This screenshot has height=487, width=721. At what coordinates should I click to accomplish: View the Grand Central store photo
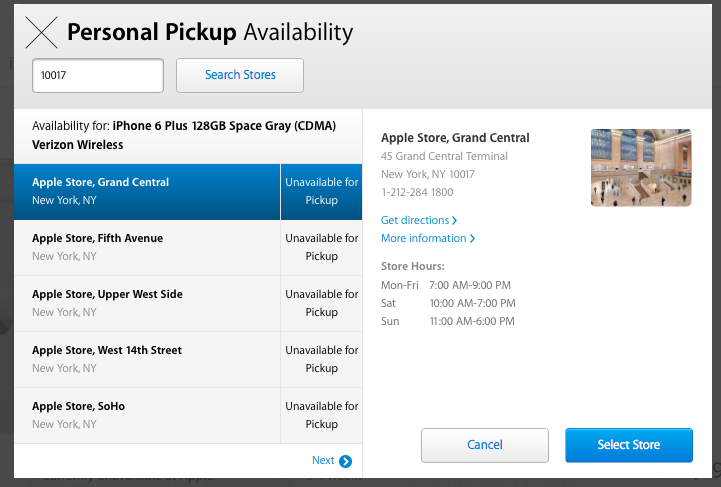click(641, 167)
